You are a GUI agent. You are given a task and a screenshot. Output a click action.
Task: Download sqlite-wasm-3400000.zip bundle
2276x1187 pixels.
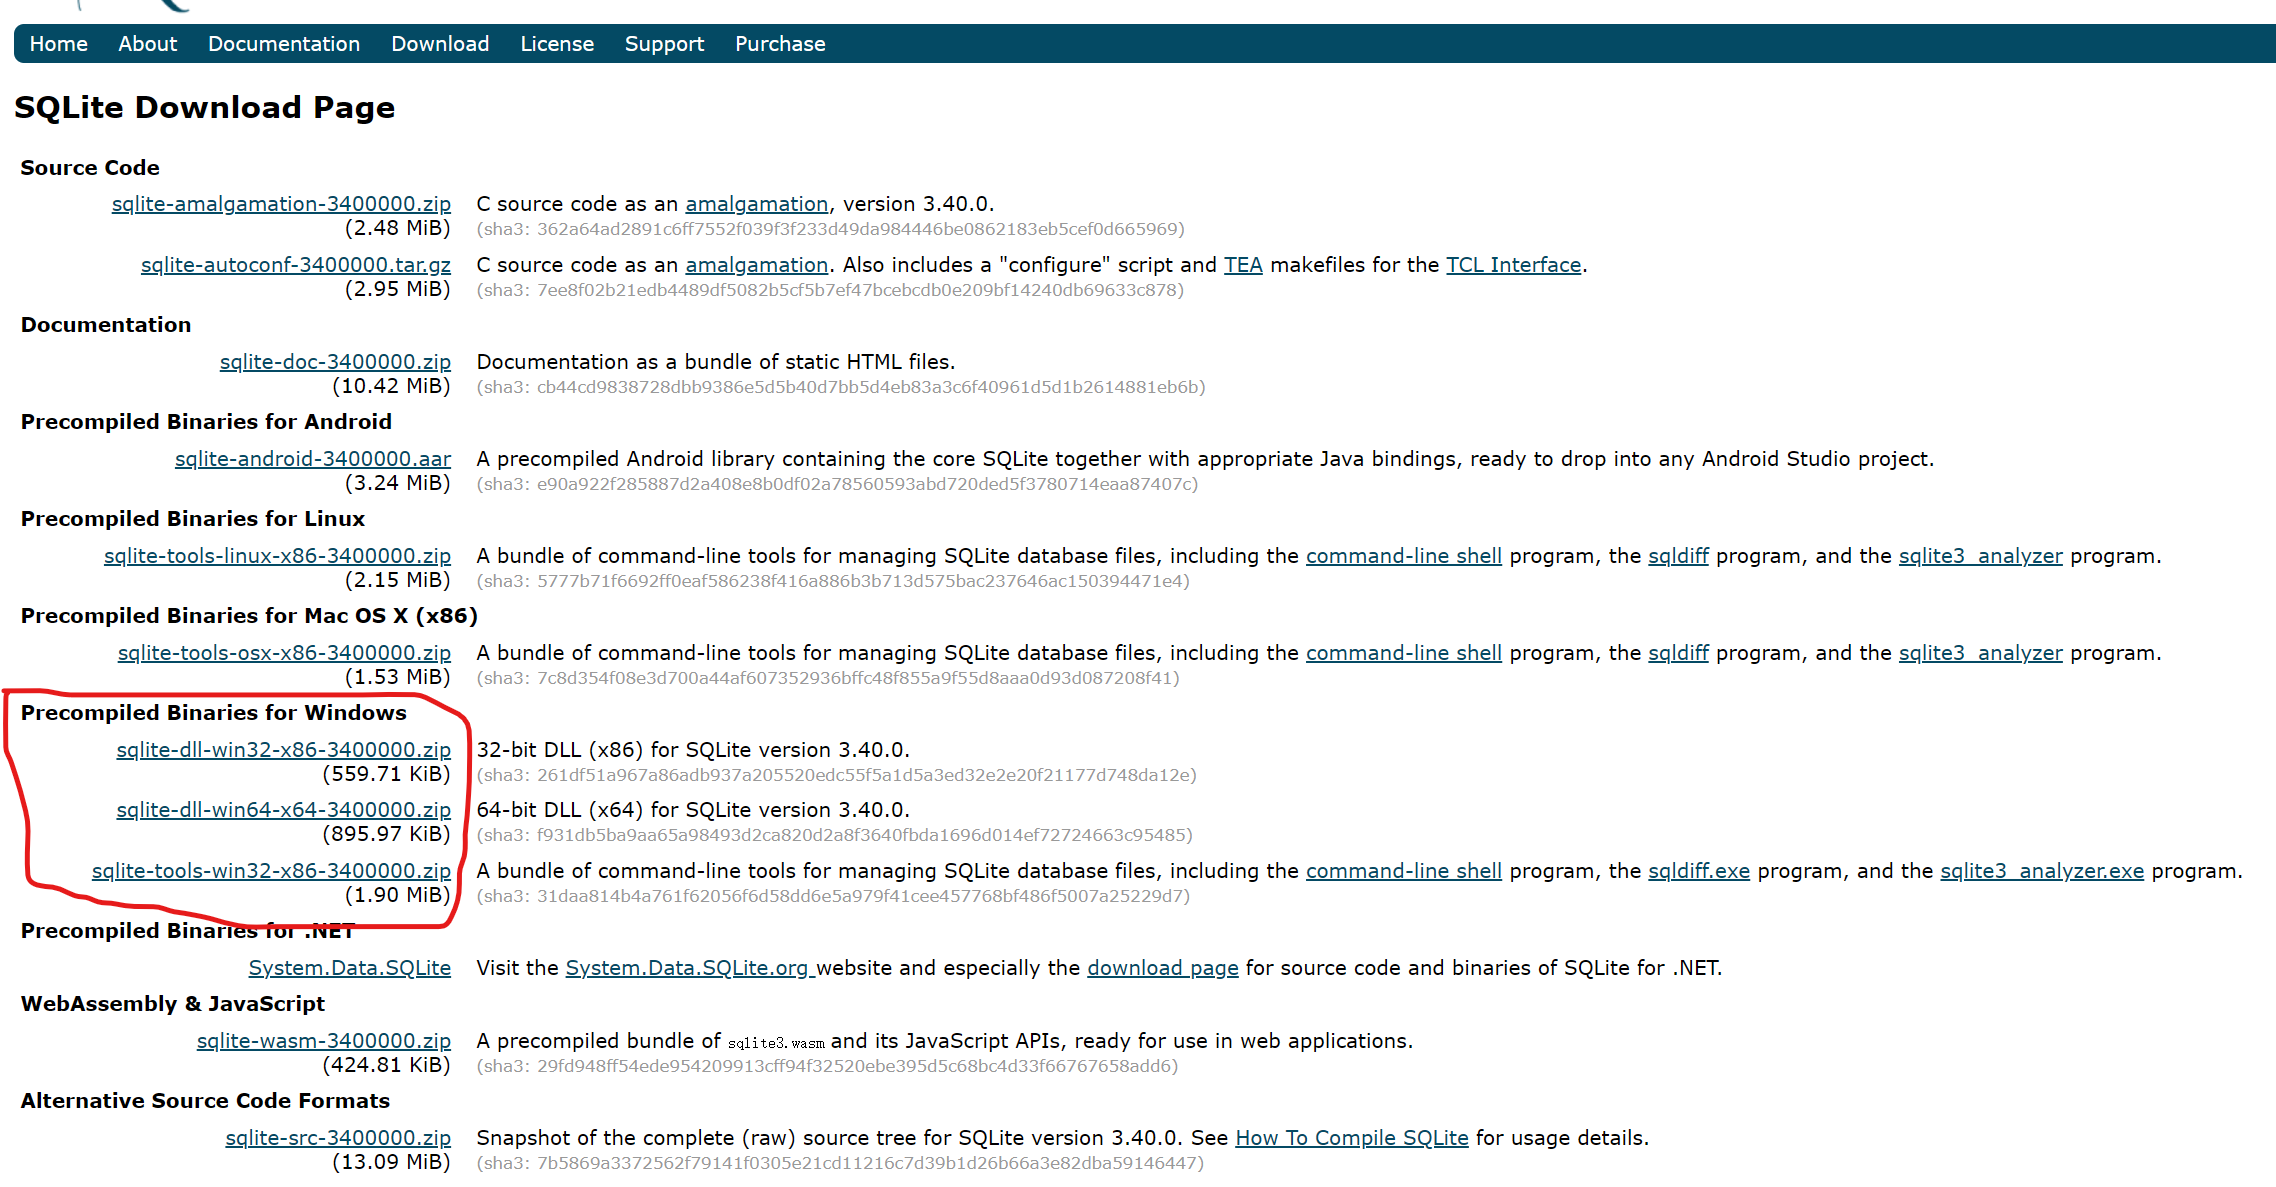(x=323, y=1041)
